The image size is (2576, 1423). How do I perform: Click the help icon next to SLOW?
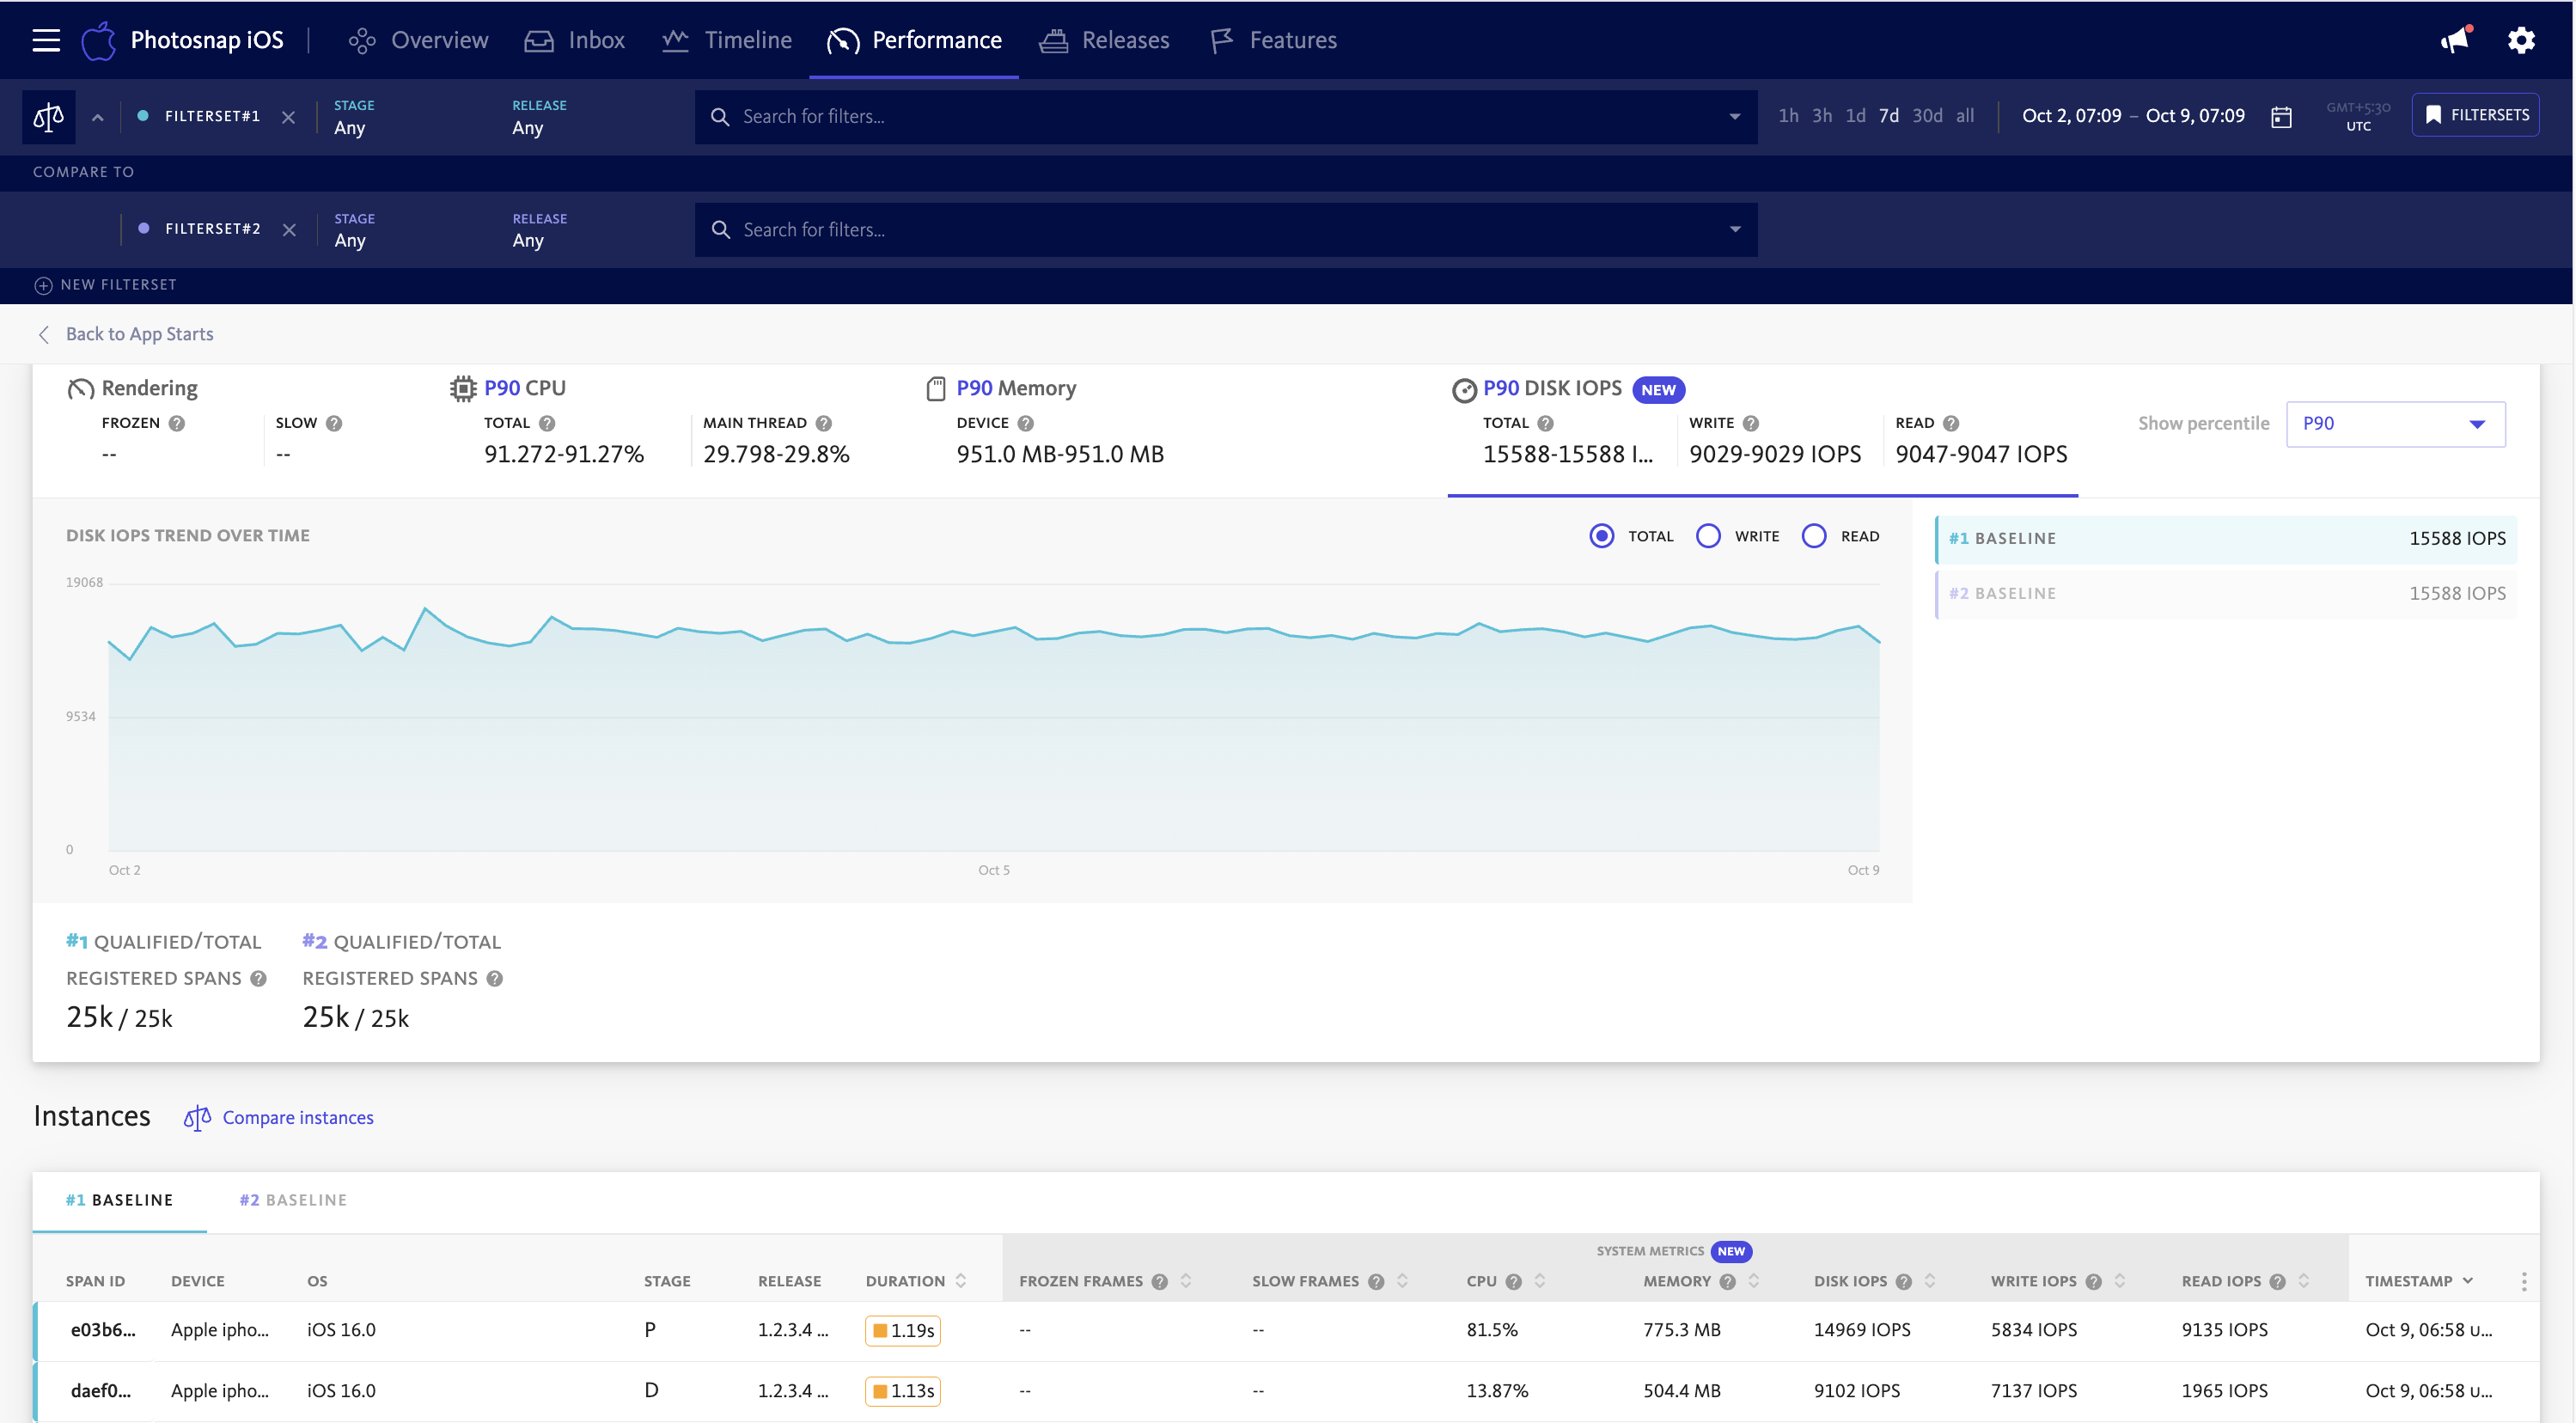coord(334,423)
